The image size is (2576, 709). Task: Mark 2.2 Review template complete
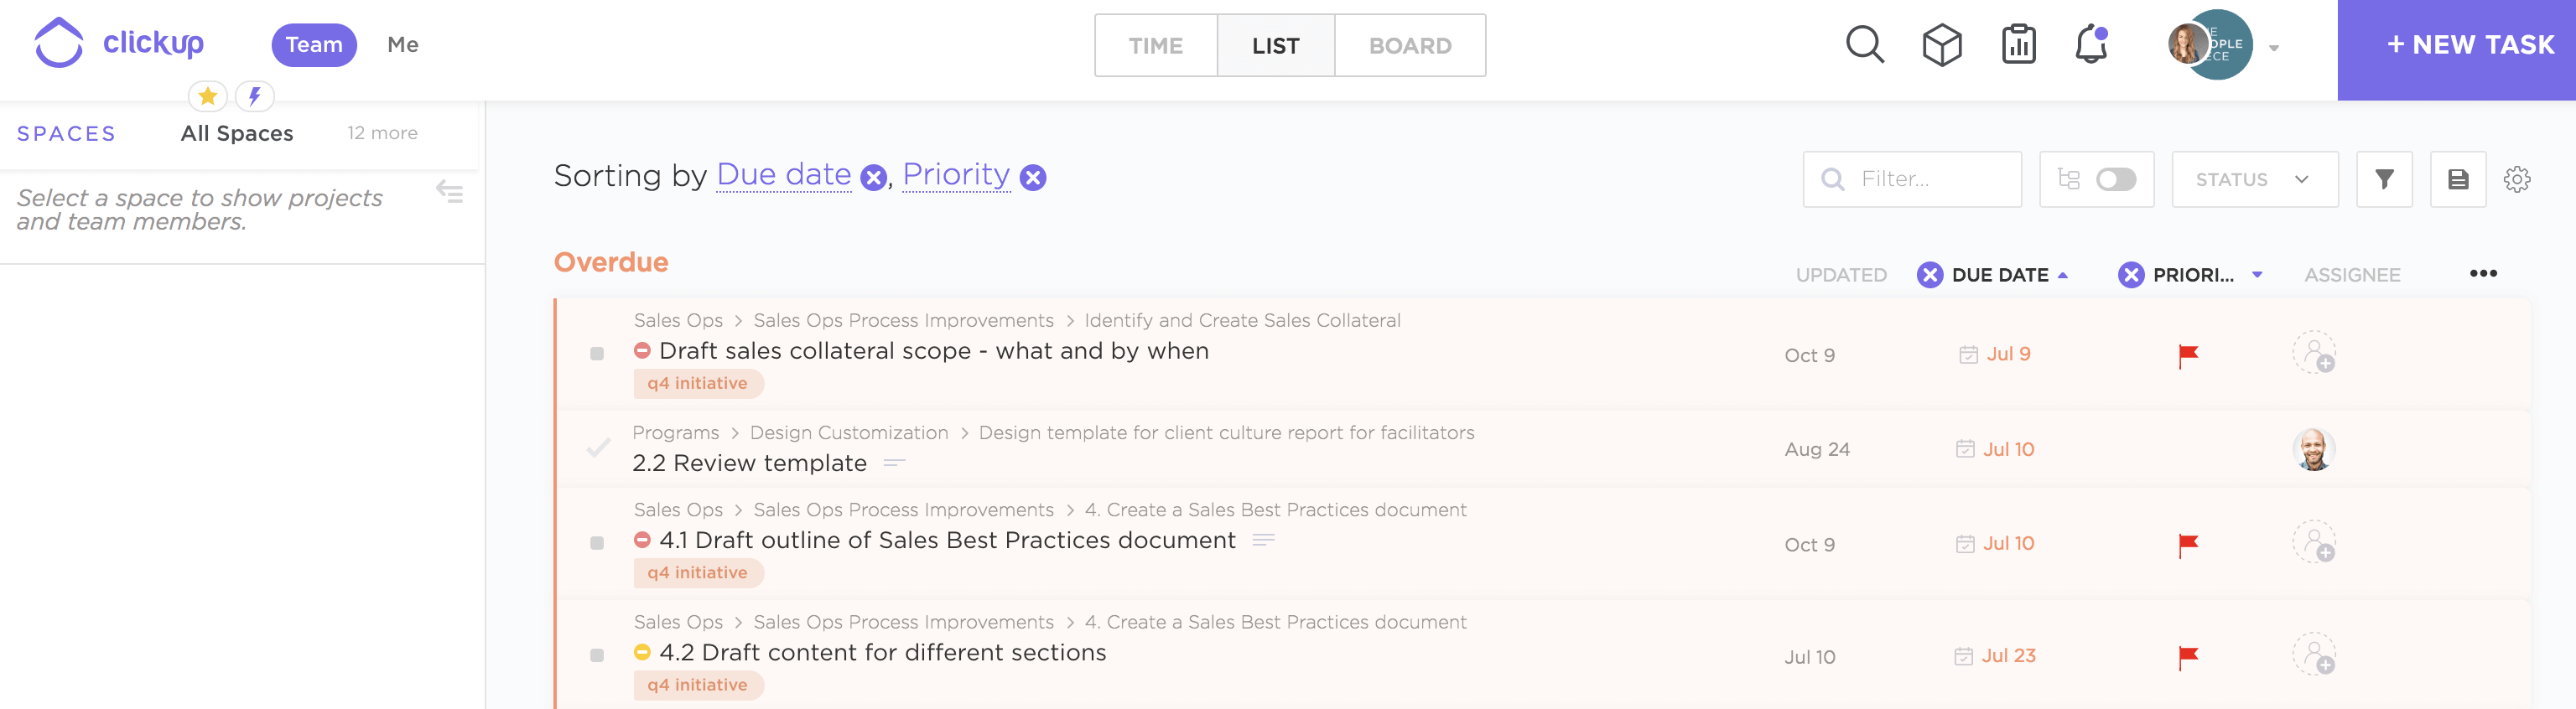(598, 448)
